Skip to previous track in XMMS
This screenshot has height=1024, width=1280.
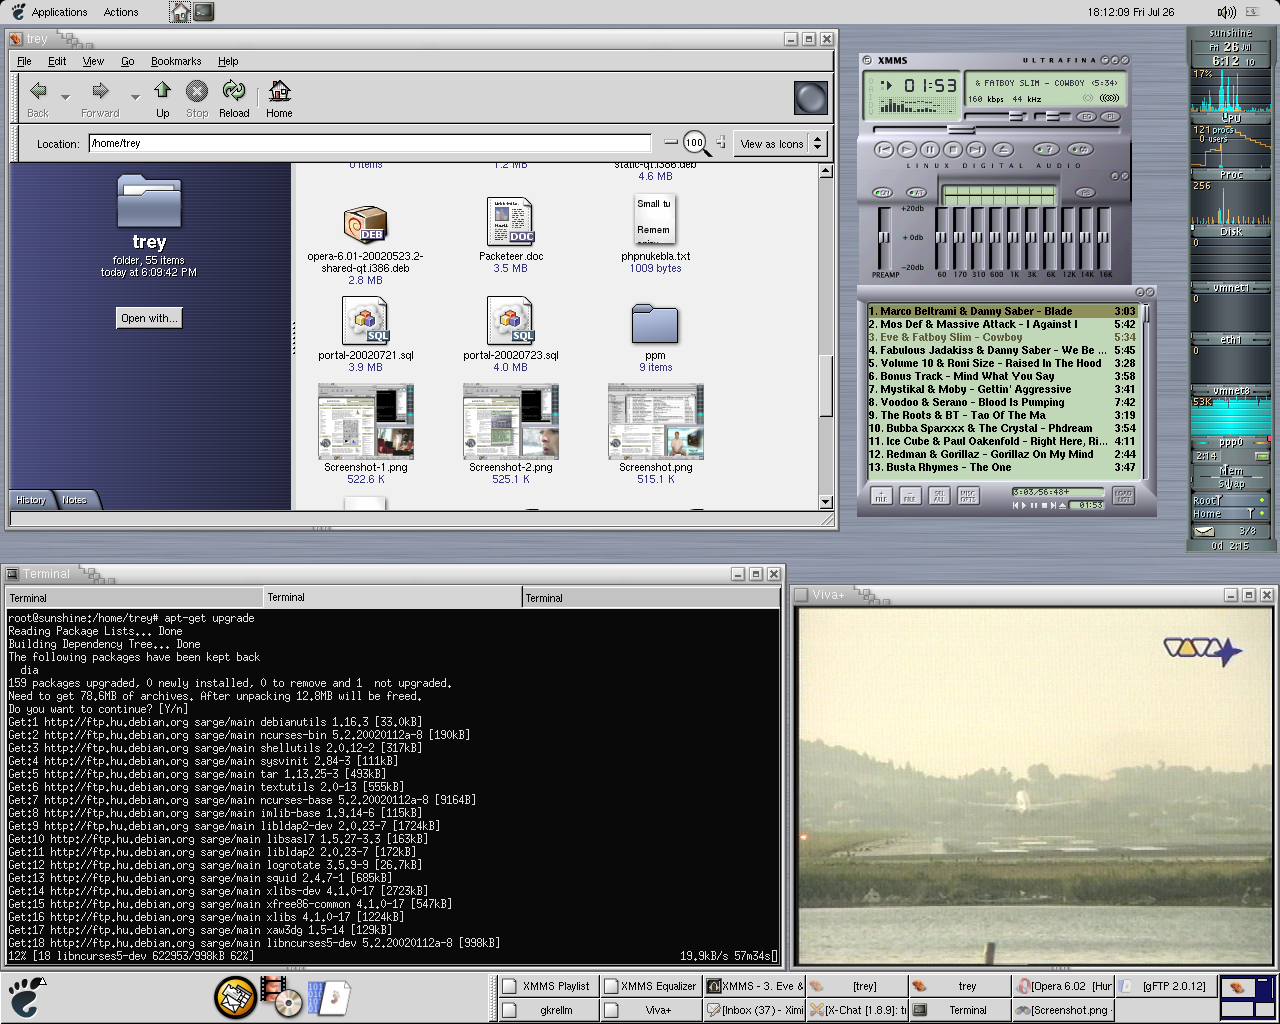884,149
